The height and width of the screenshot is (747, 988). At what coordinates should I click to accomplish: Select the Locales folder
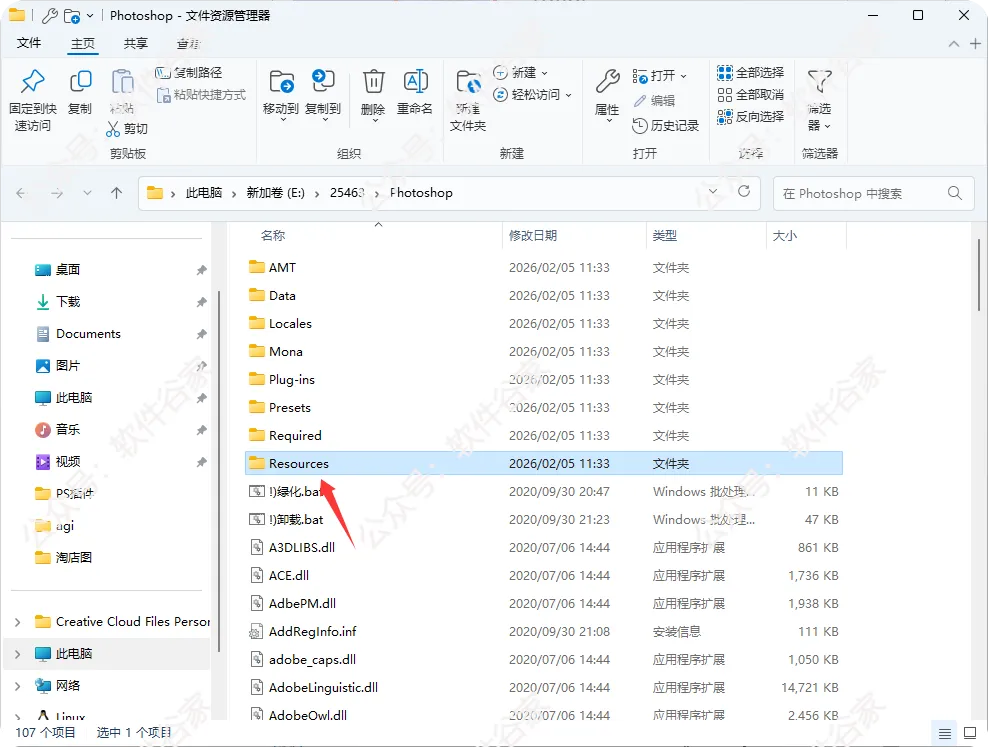544,324
